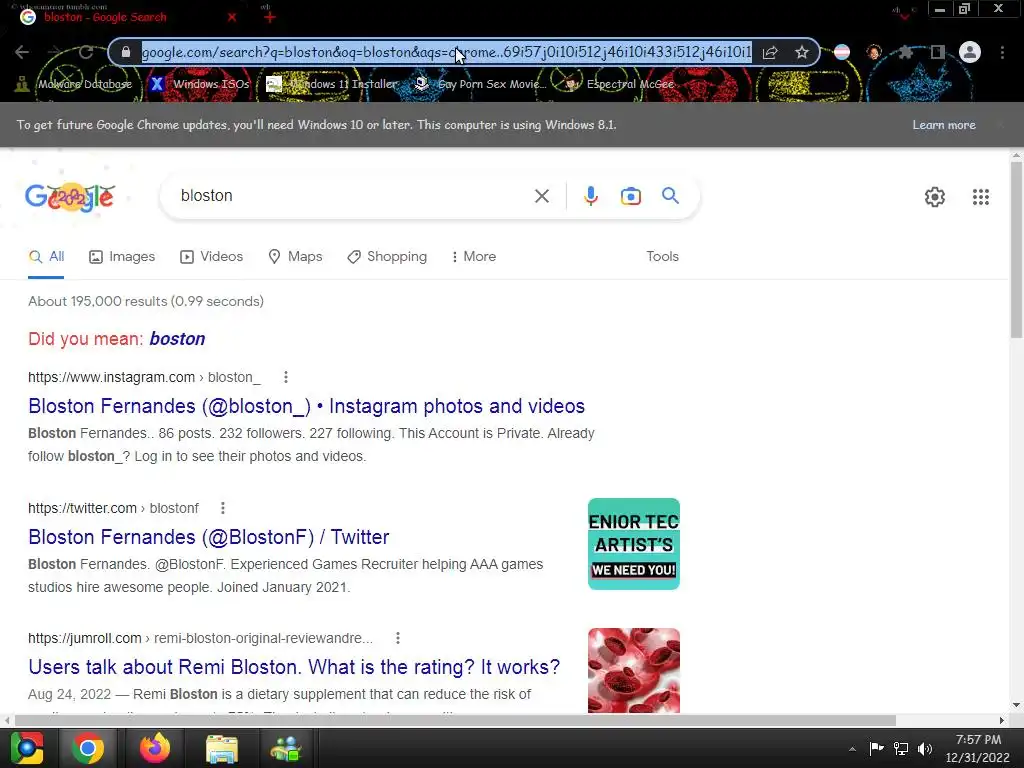Viewport: 1024px width, 768px height.
Task: Start voice search with microphone icon
Action: pos(591,196)
